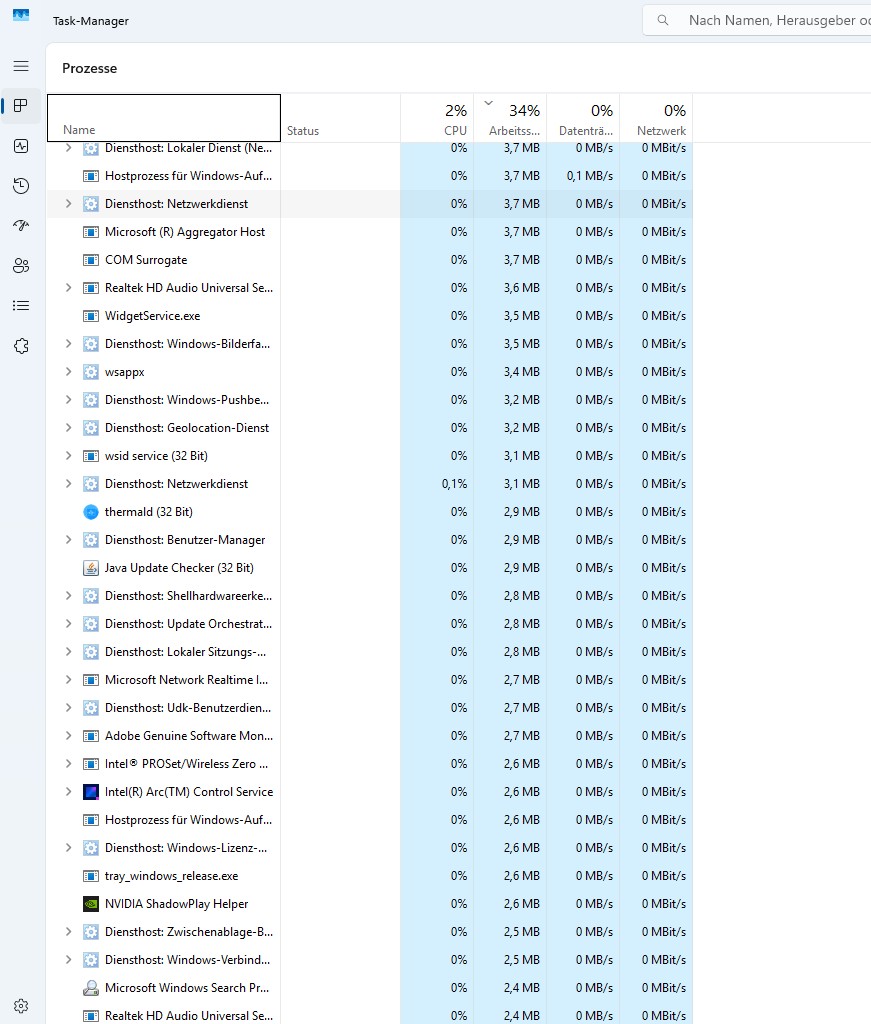Sort by Arbeitsspeicher column header
871x1024 pixels.
510,118
